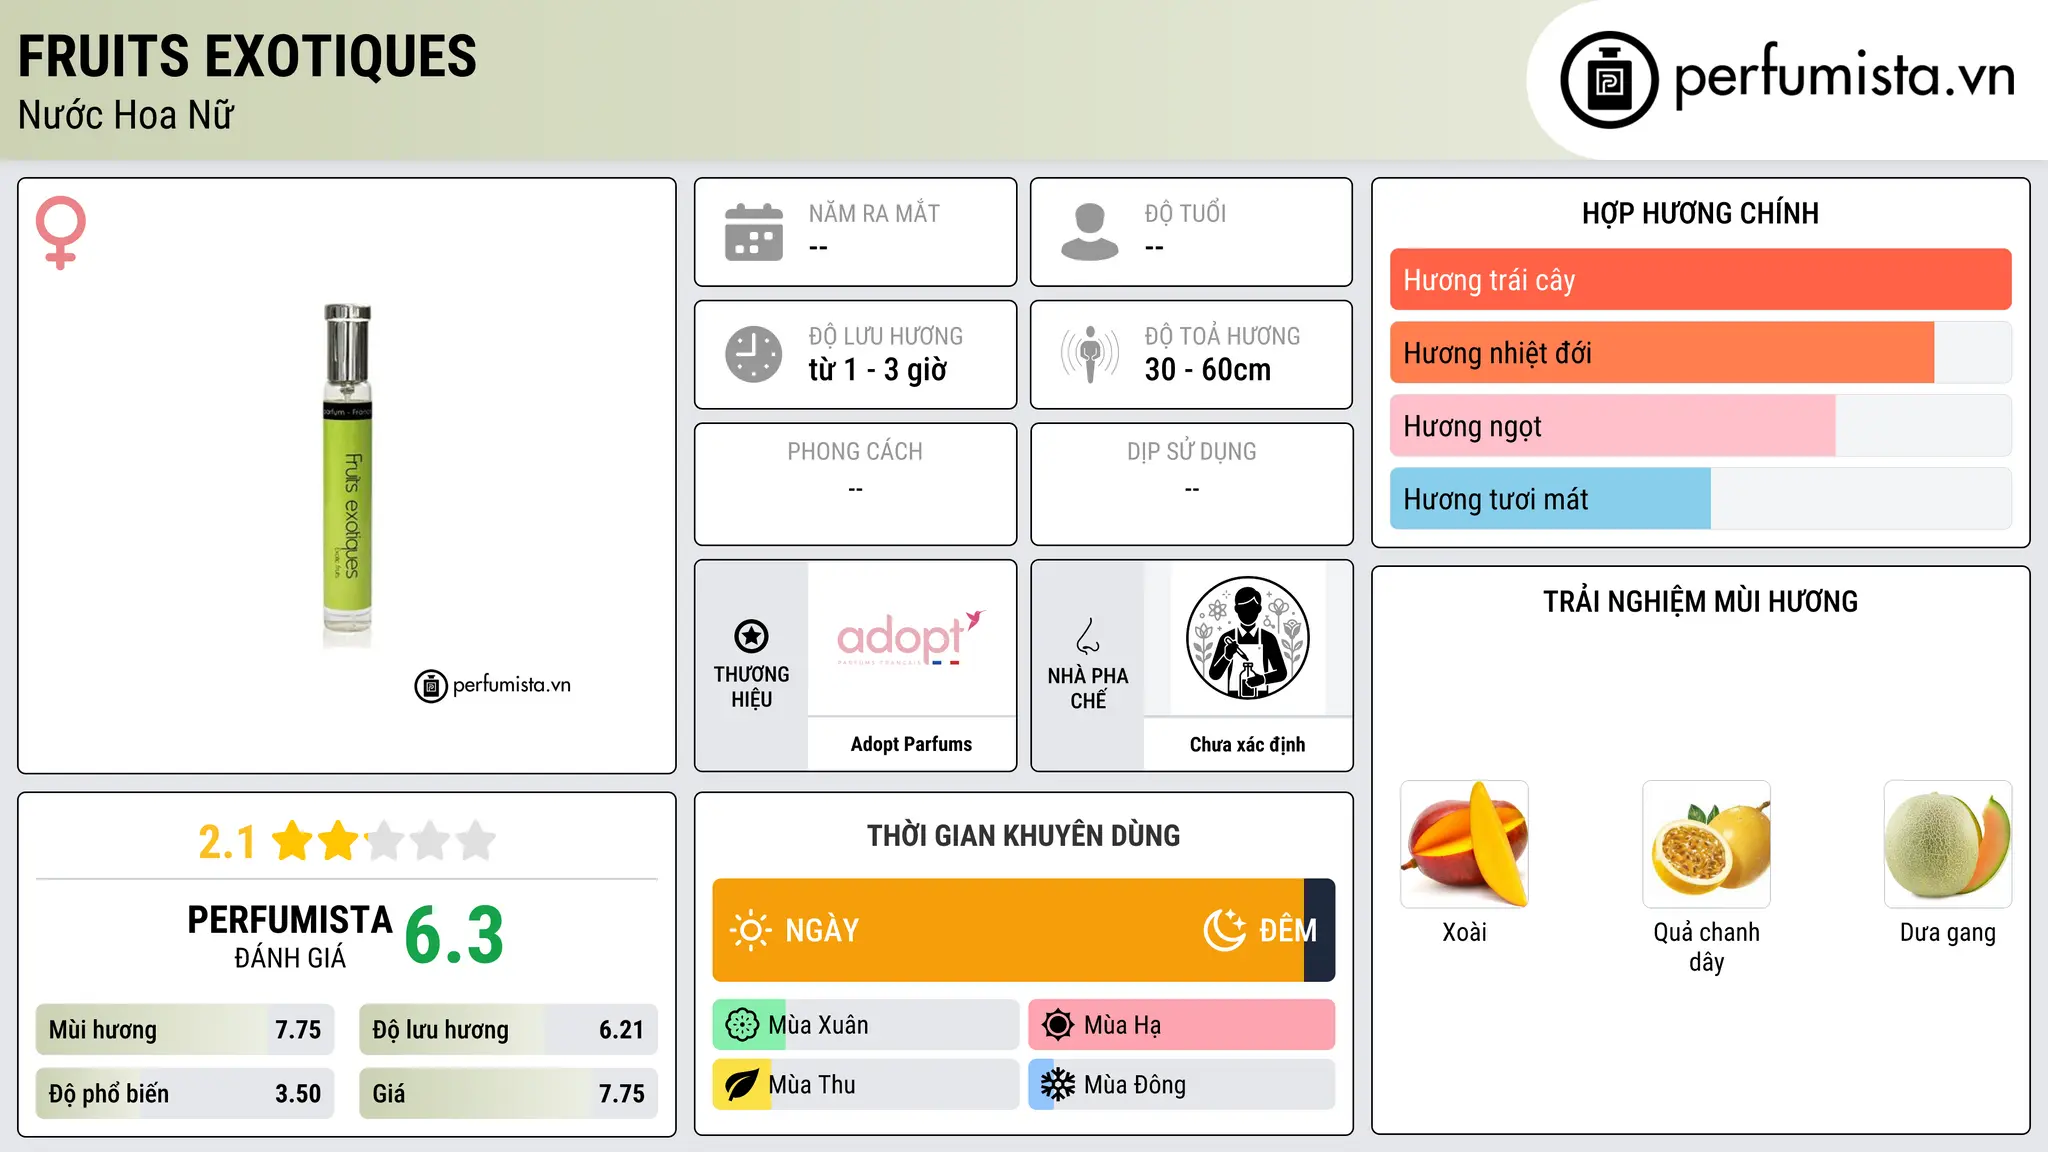Click the calendar icon beside NĂM RA MẮT
This screenshot has width=2048, height=1152.
[754, 232]
